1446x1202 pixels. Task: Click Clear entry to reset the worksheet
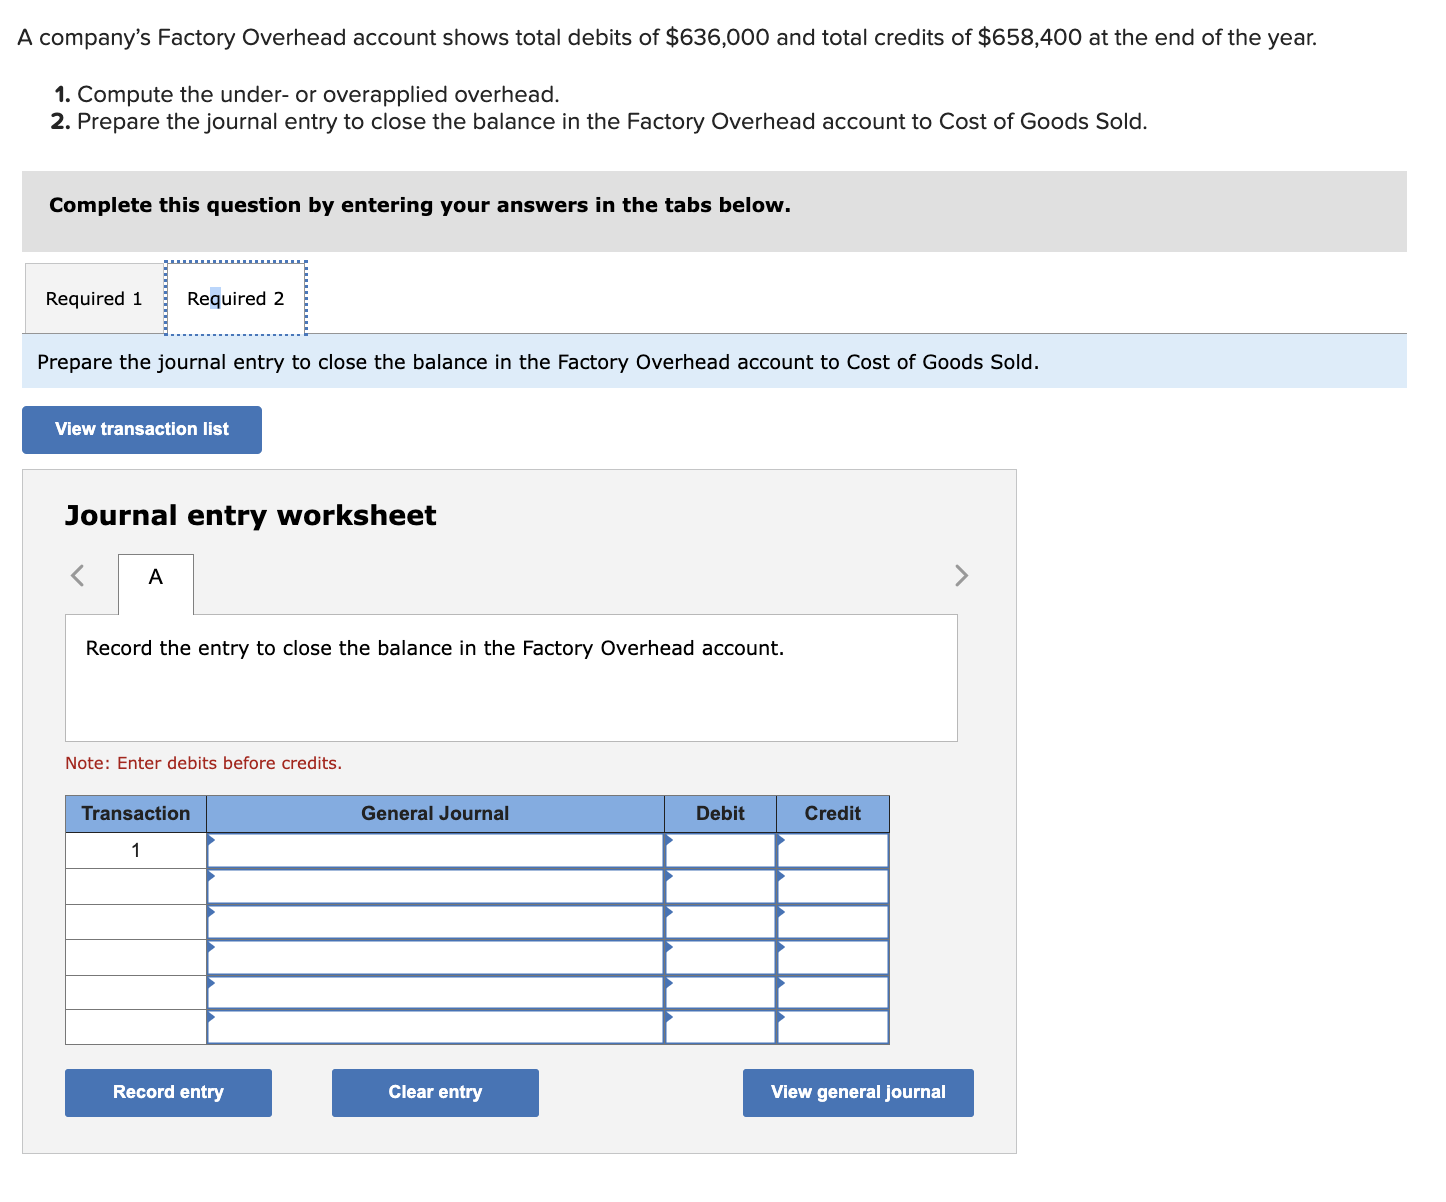(434, 1092)
